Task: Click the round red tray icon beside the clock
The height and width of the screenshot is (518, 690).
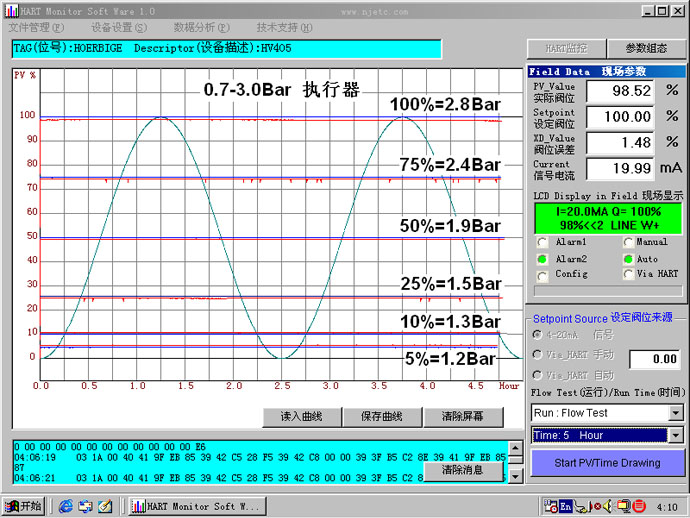Action: (639, 507)
